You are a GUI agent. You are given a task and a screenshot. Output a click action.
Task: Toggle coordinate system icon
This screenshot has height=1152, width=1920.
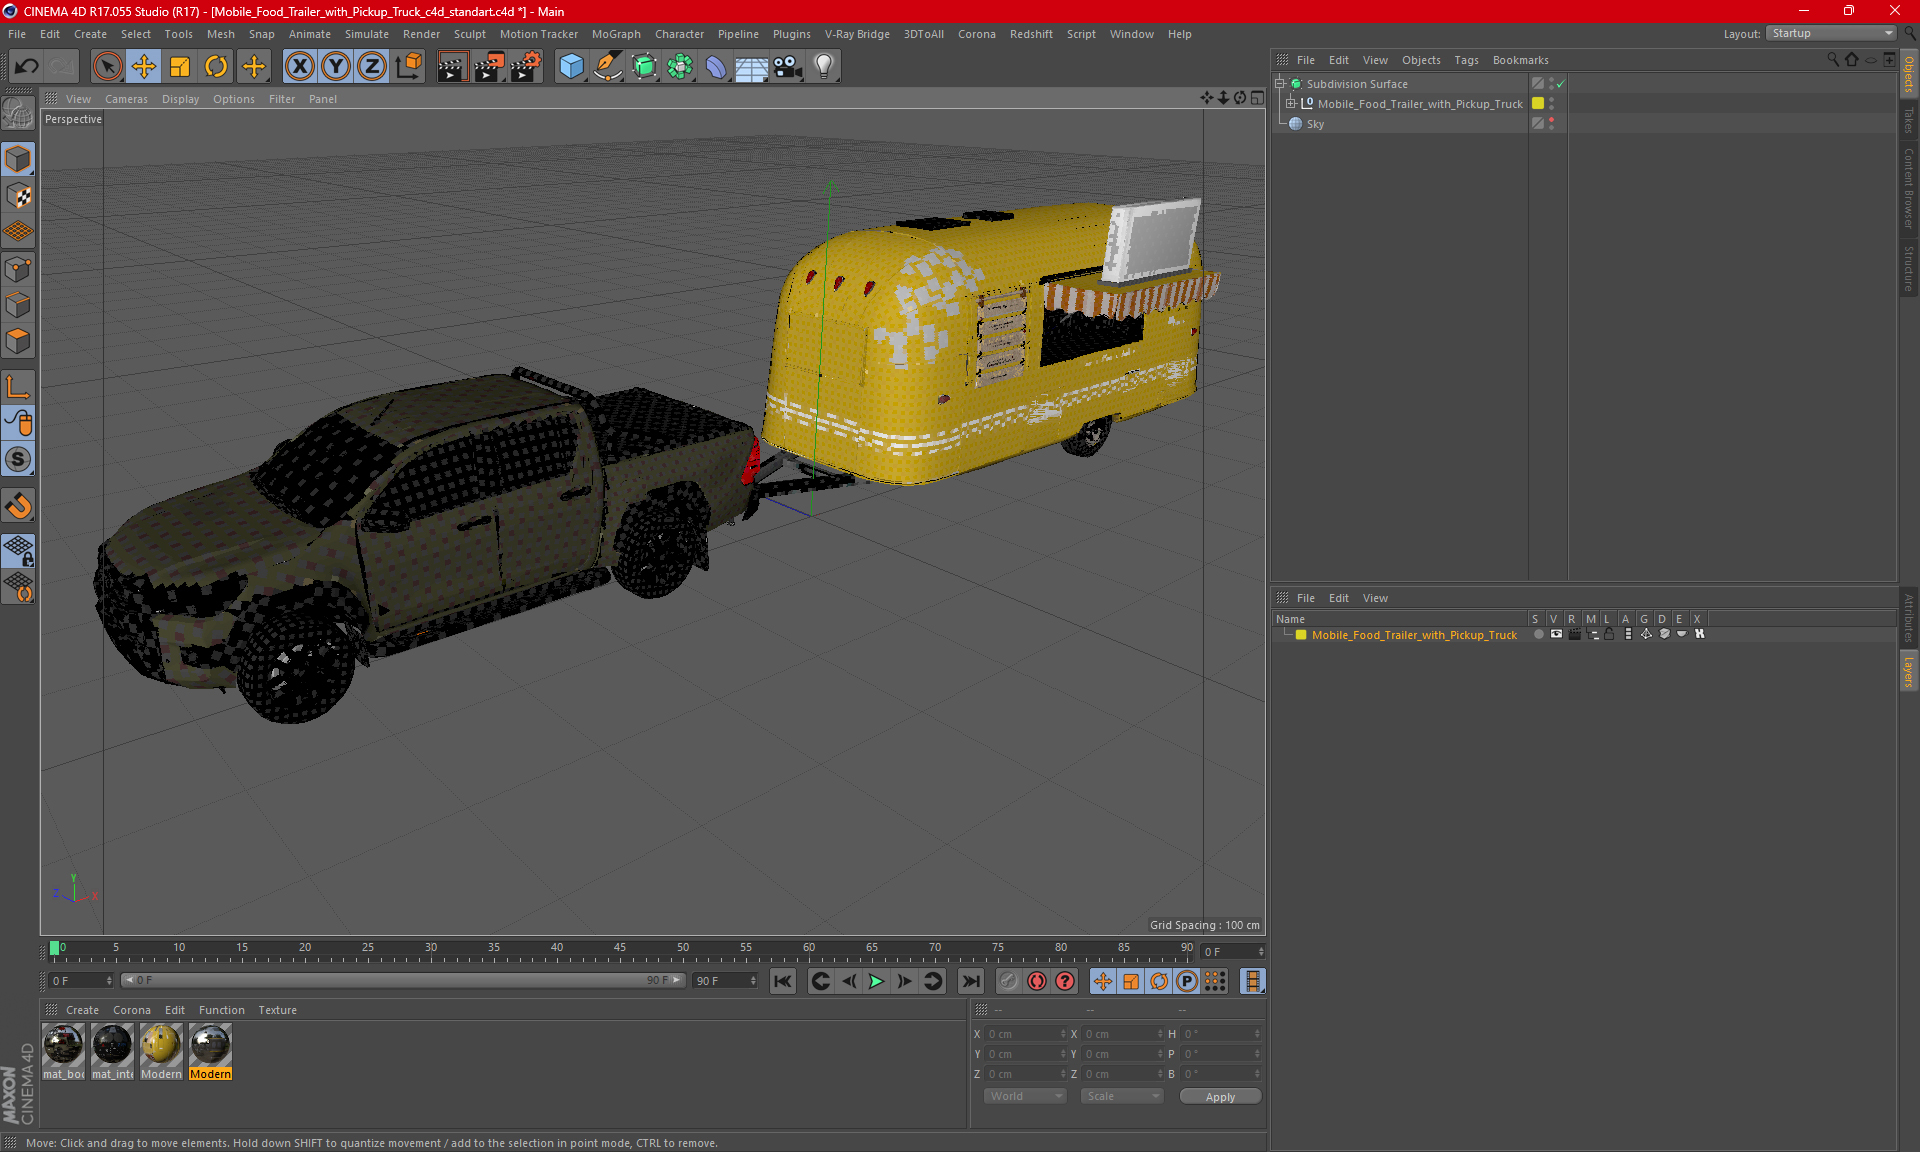(408, 67)
